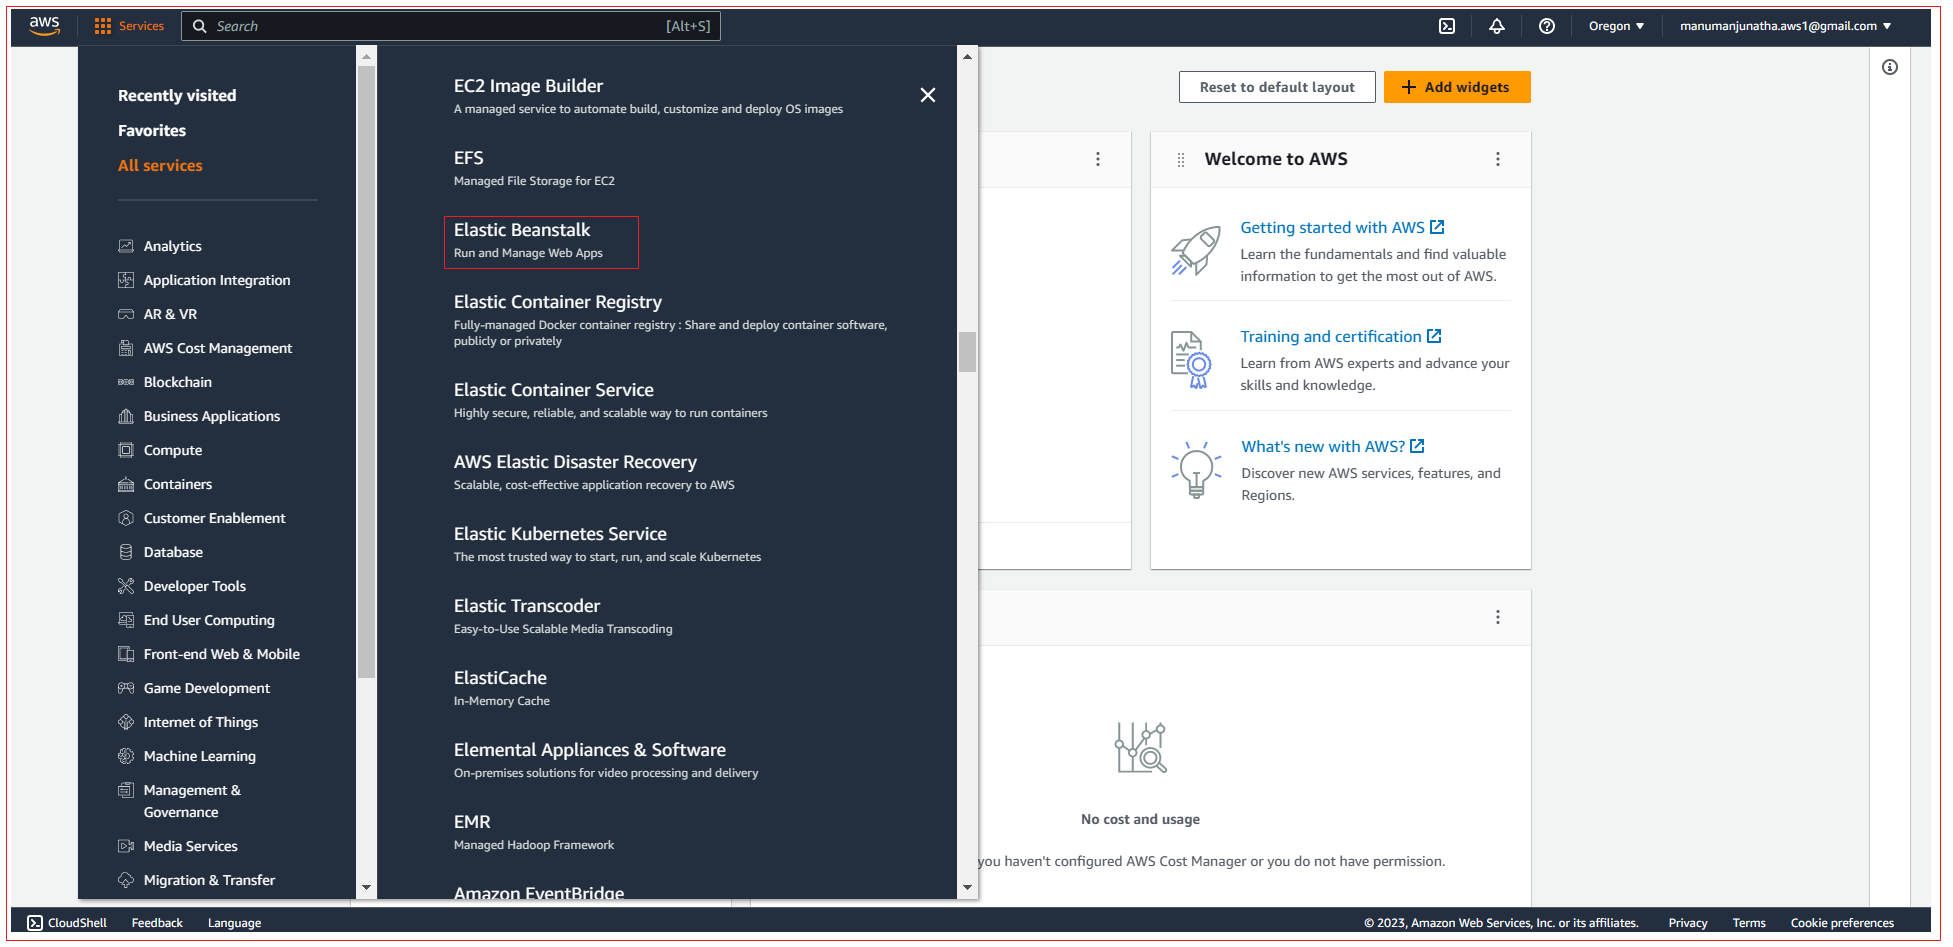The image size is (1953, 947).
Task: Click the Containers category icon
Action: 126,484
